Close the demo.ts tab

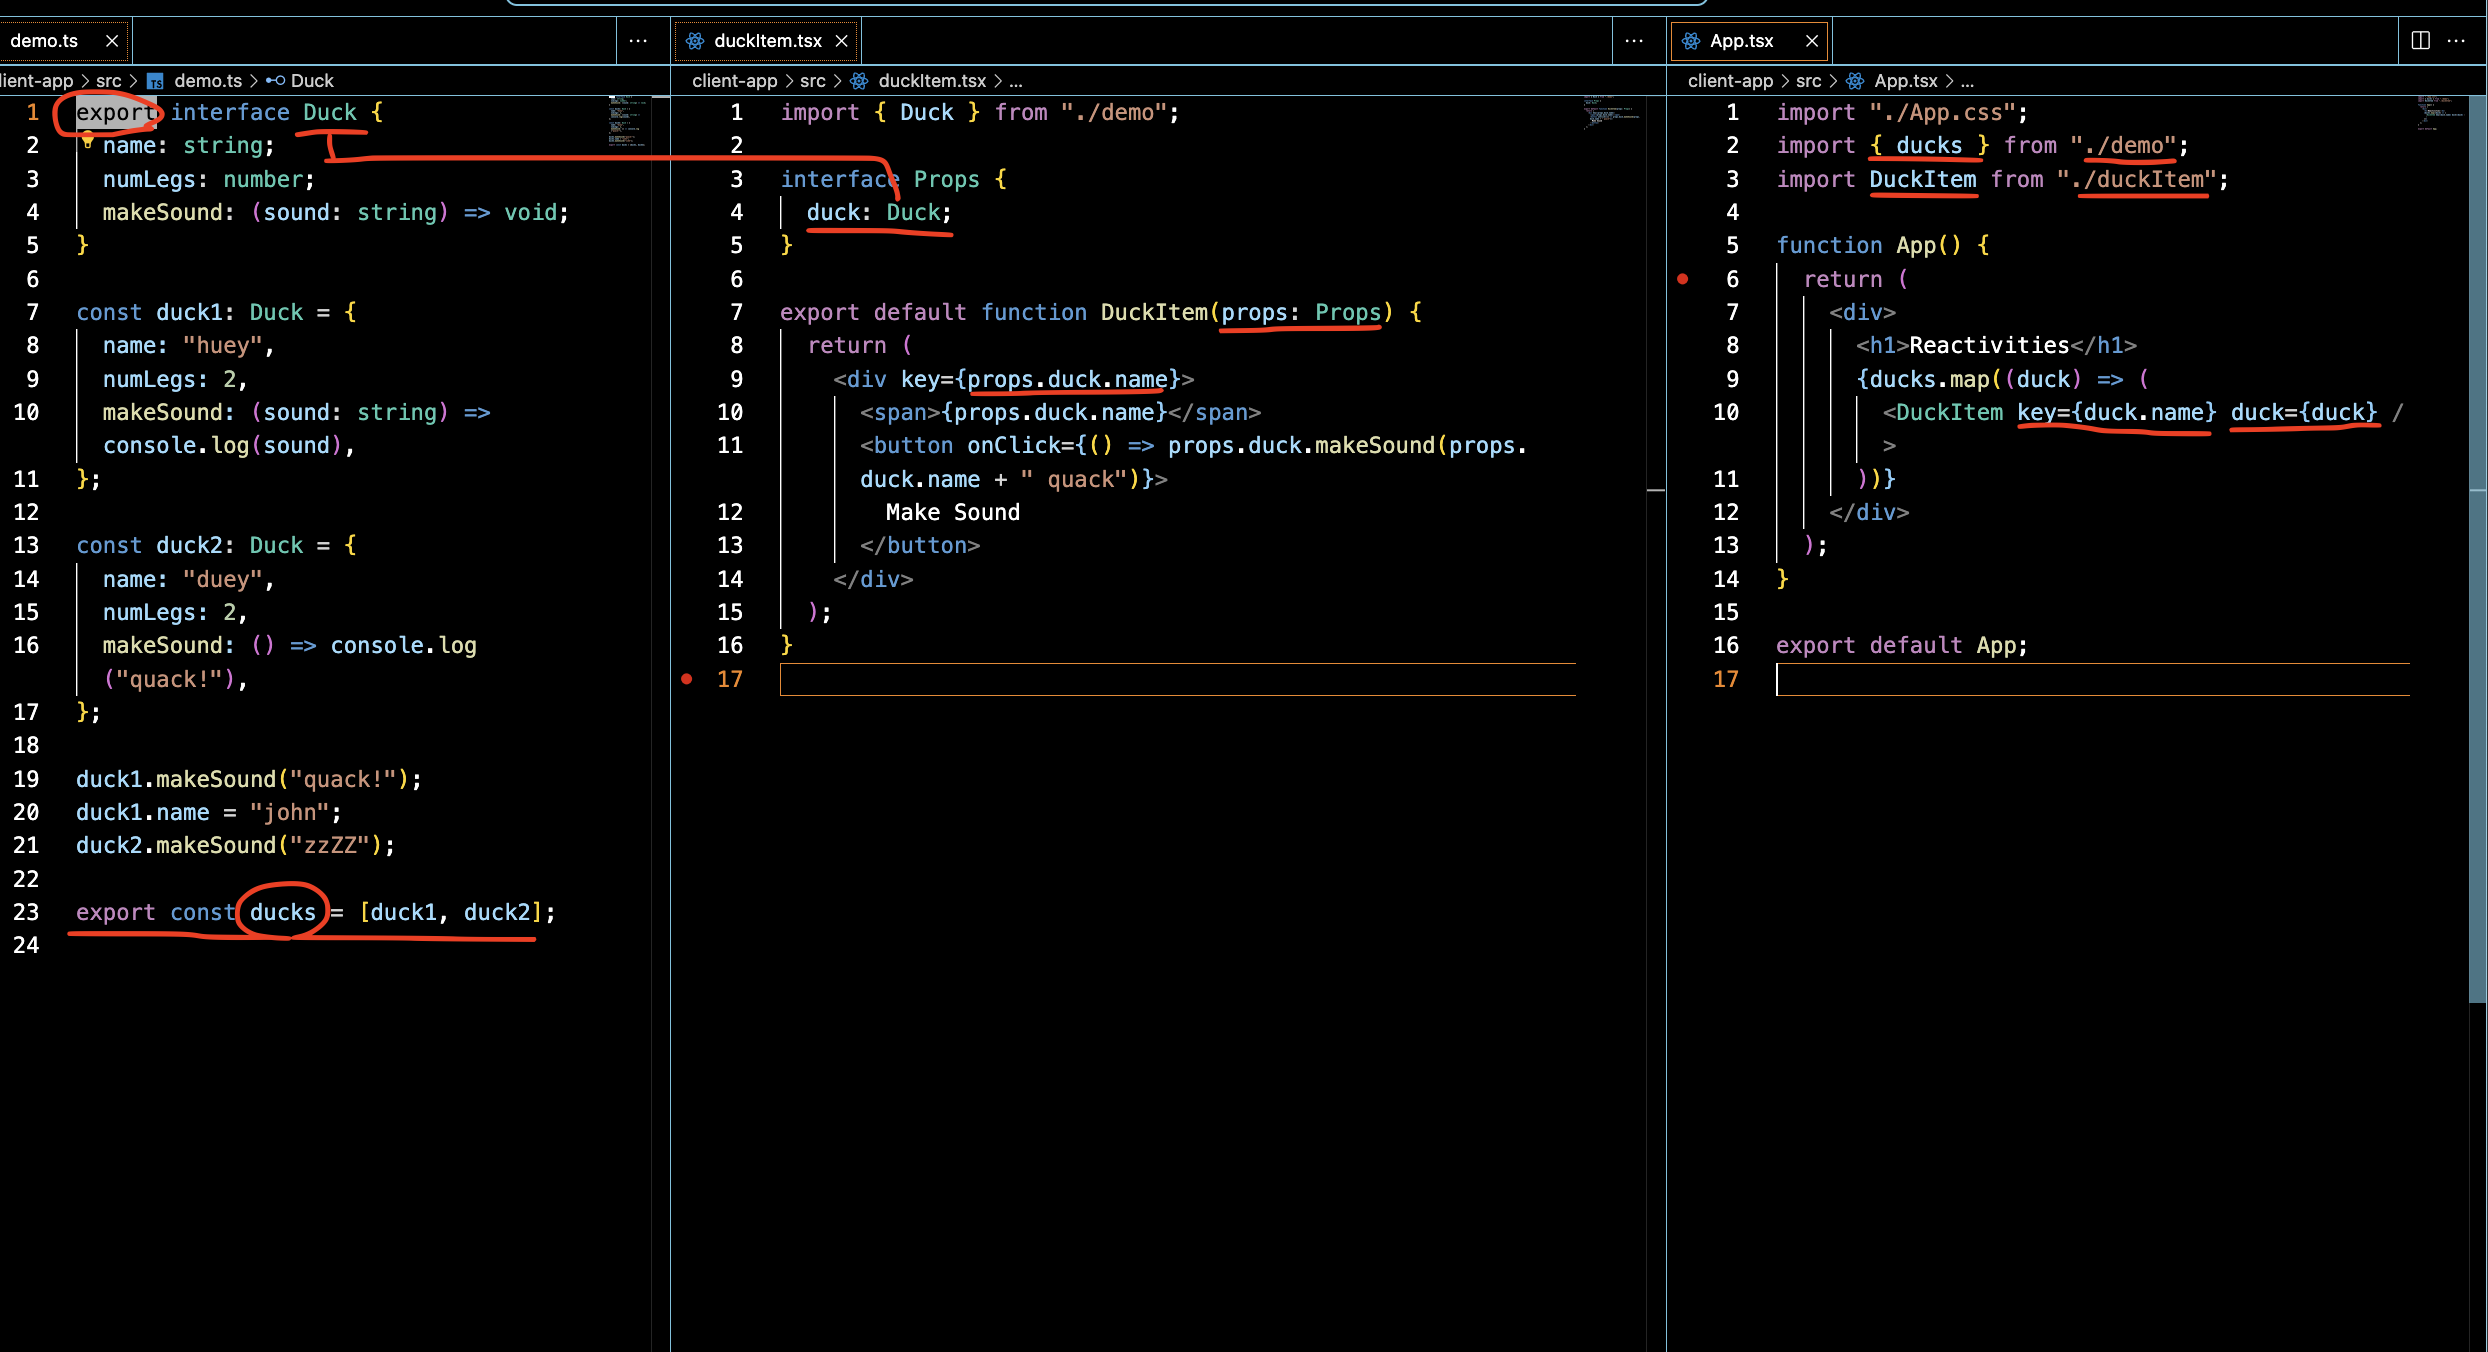(x=112, y=41)
